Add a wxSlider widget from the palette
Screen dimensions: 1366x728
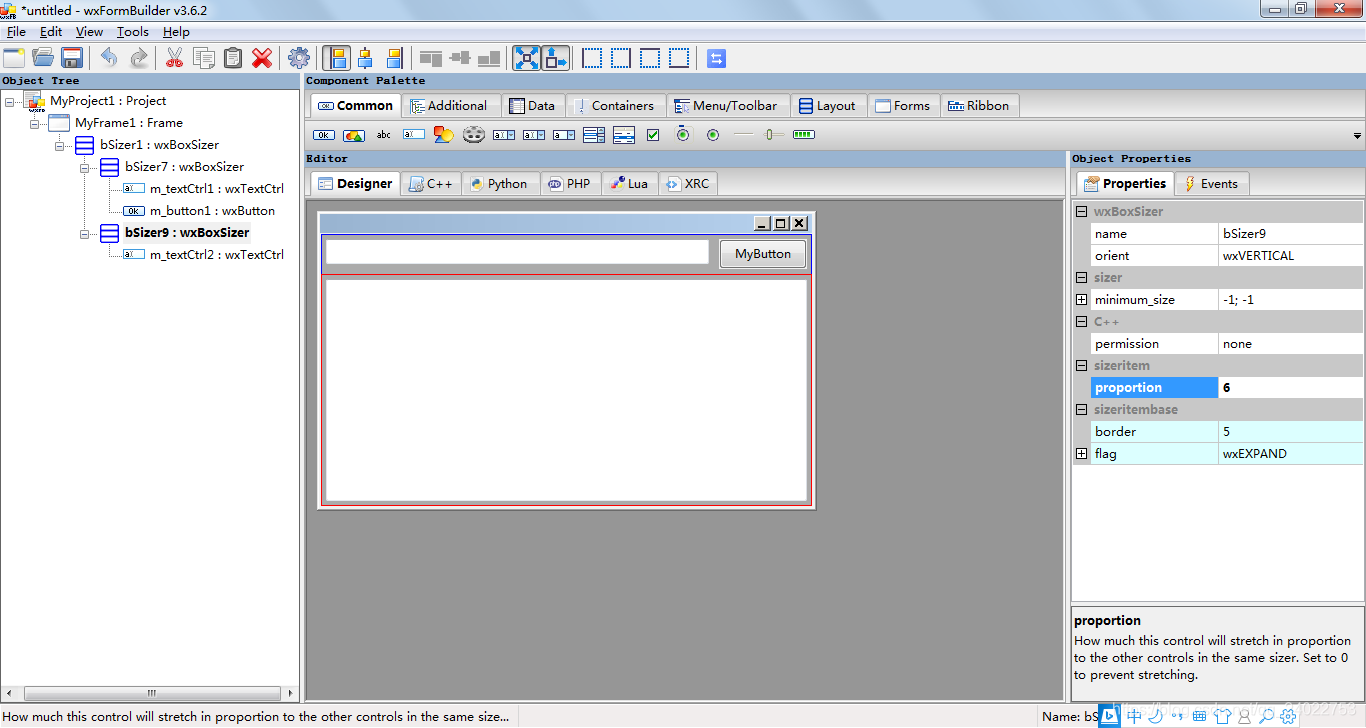click(773, 134)
